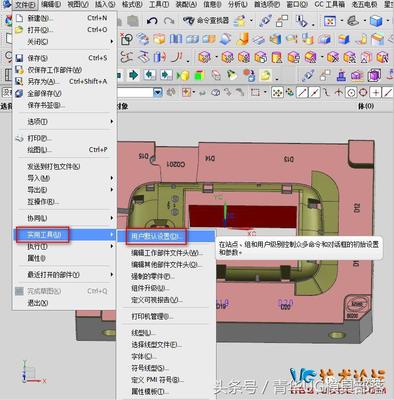The image size is (394, 400).
Task: Choose 全部保存(V) Save All
Action: (64, 93)
